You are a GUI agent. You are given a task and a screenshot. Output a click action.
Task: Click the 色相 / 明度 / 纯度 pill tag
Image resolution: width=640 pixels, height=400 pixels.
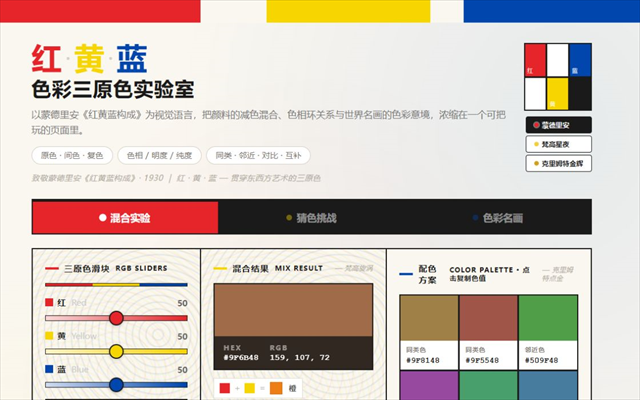point(159,156)
